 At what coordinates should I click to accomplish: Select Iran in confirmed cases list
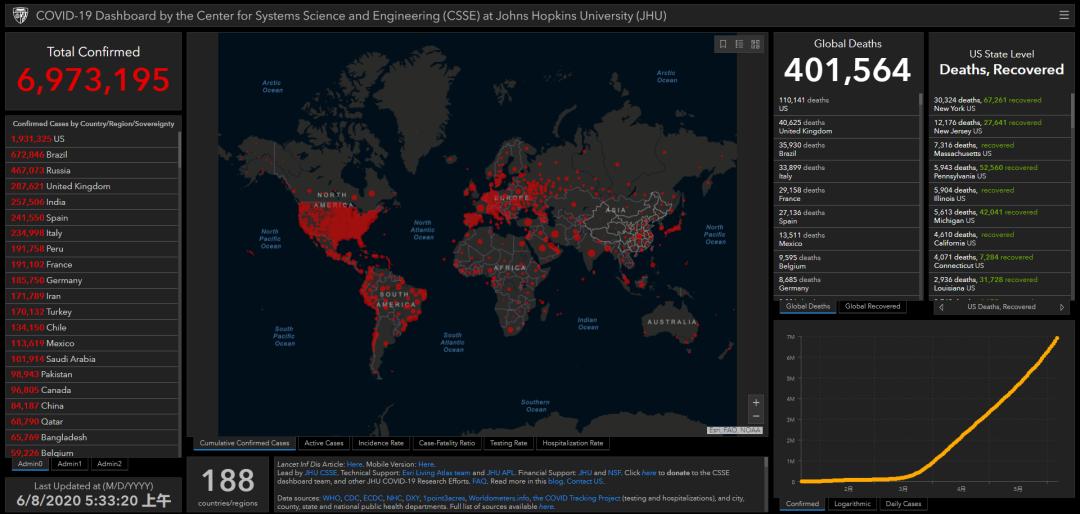point(92,296)
